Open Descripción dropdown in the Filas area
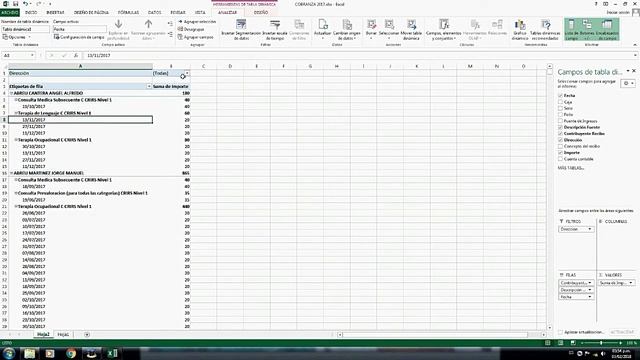Screen dimensions: 640x360 (589, 290)
